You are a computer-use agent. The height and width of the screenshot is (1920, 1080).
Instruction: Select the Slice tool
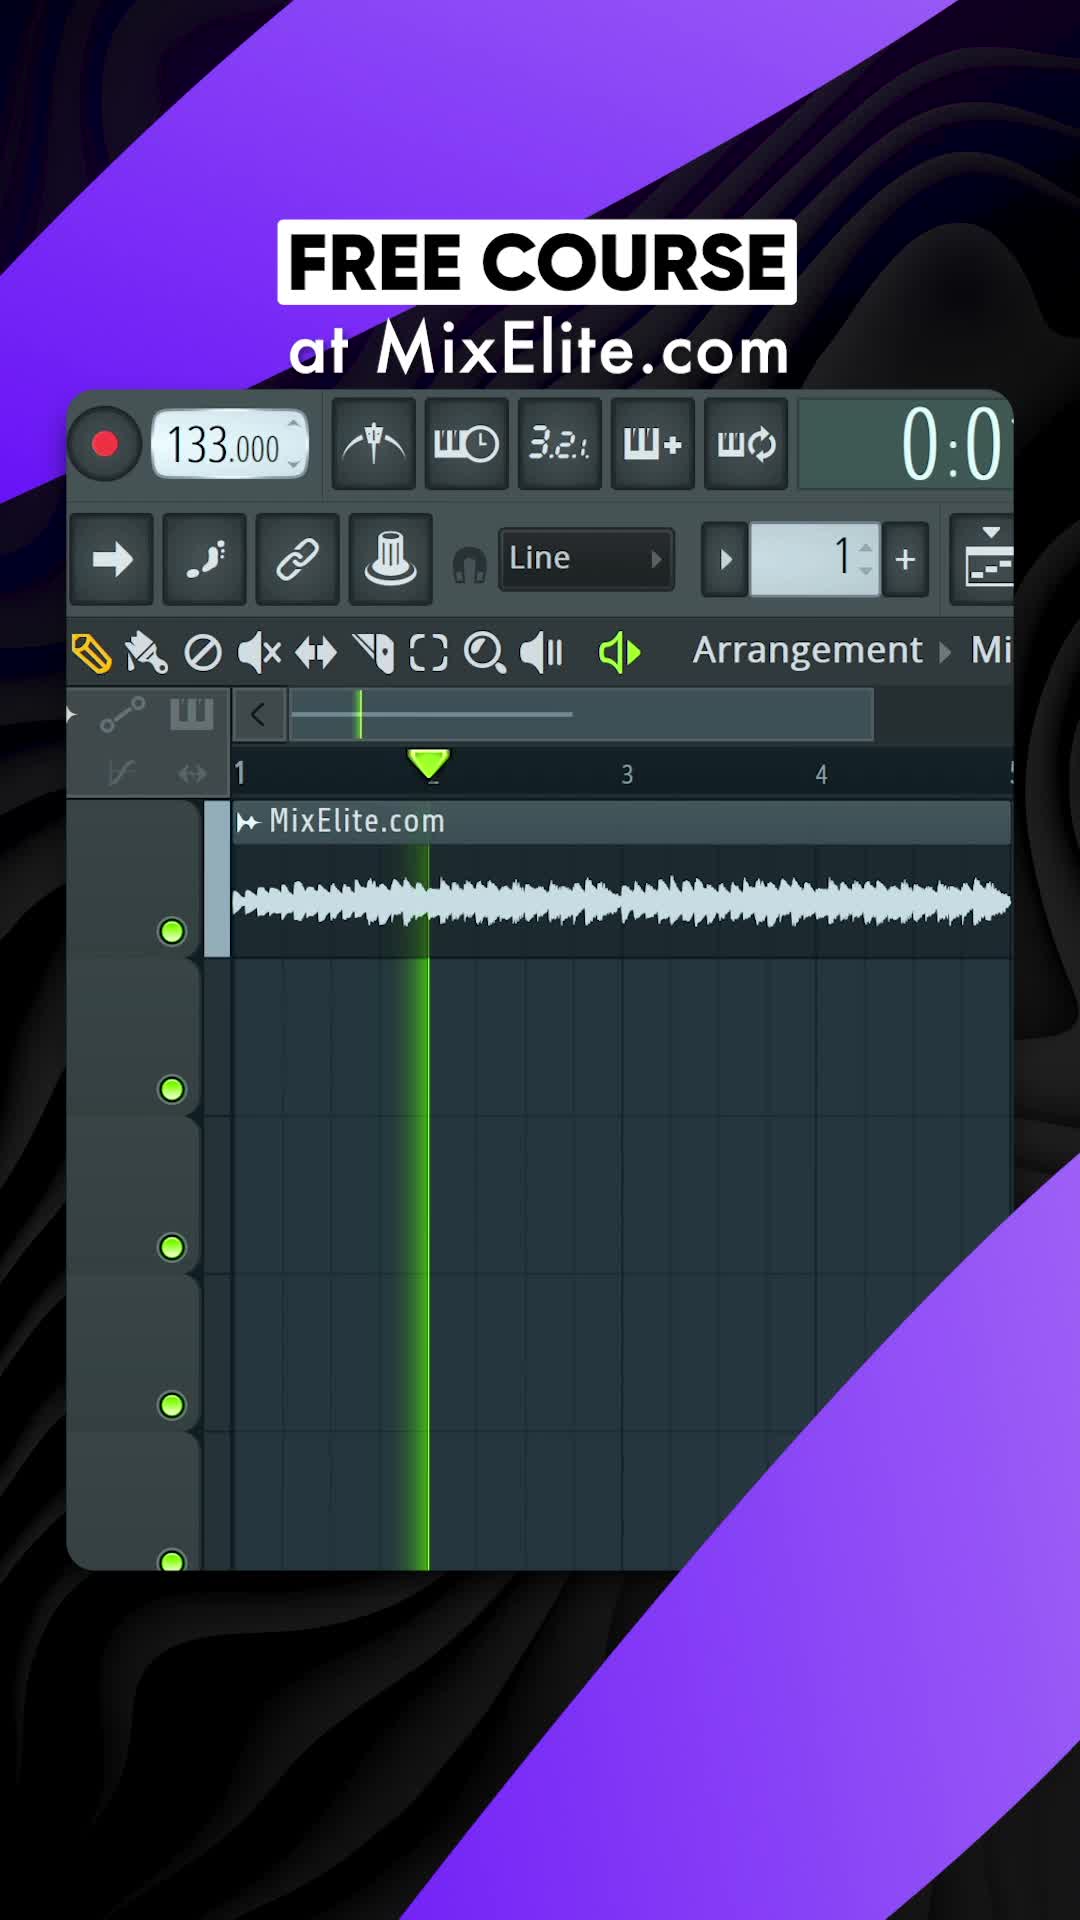(374, 653)
